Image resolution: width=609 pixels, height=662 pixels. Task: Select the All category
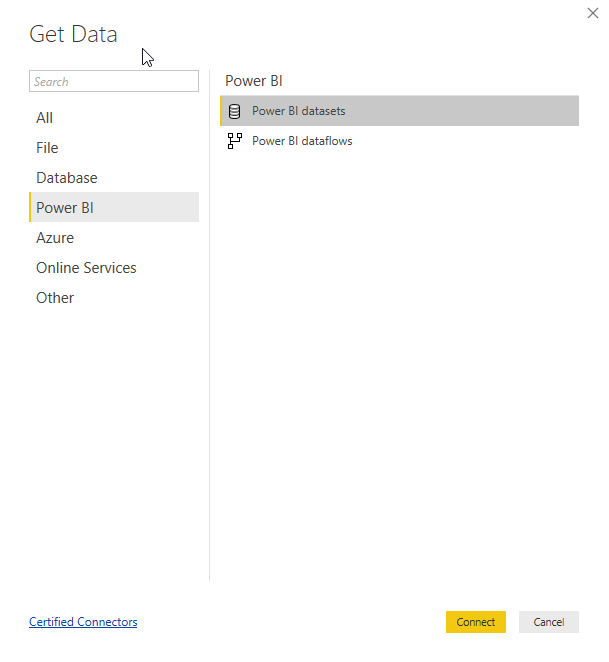click(114, 118)
